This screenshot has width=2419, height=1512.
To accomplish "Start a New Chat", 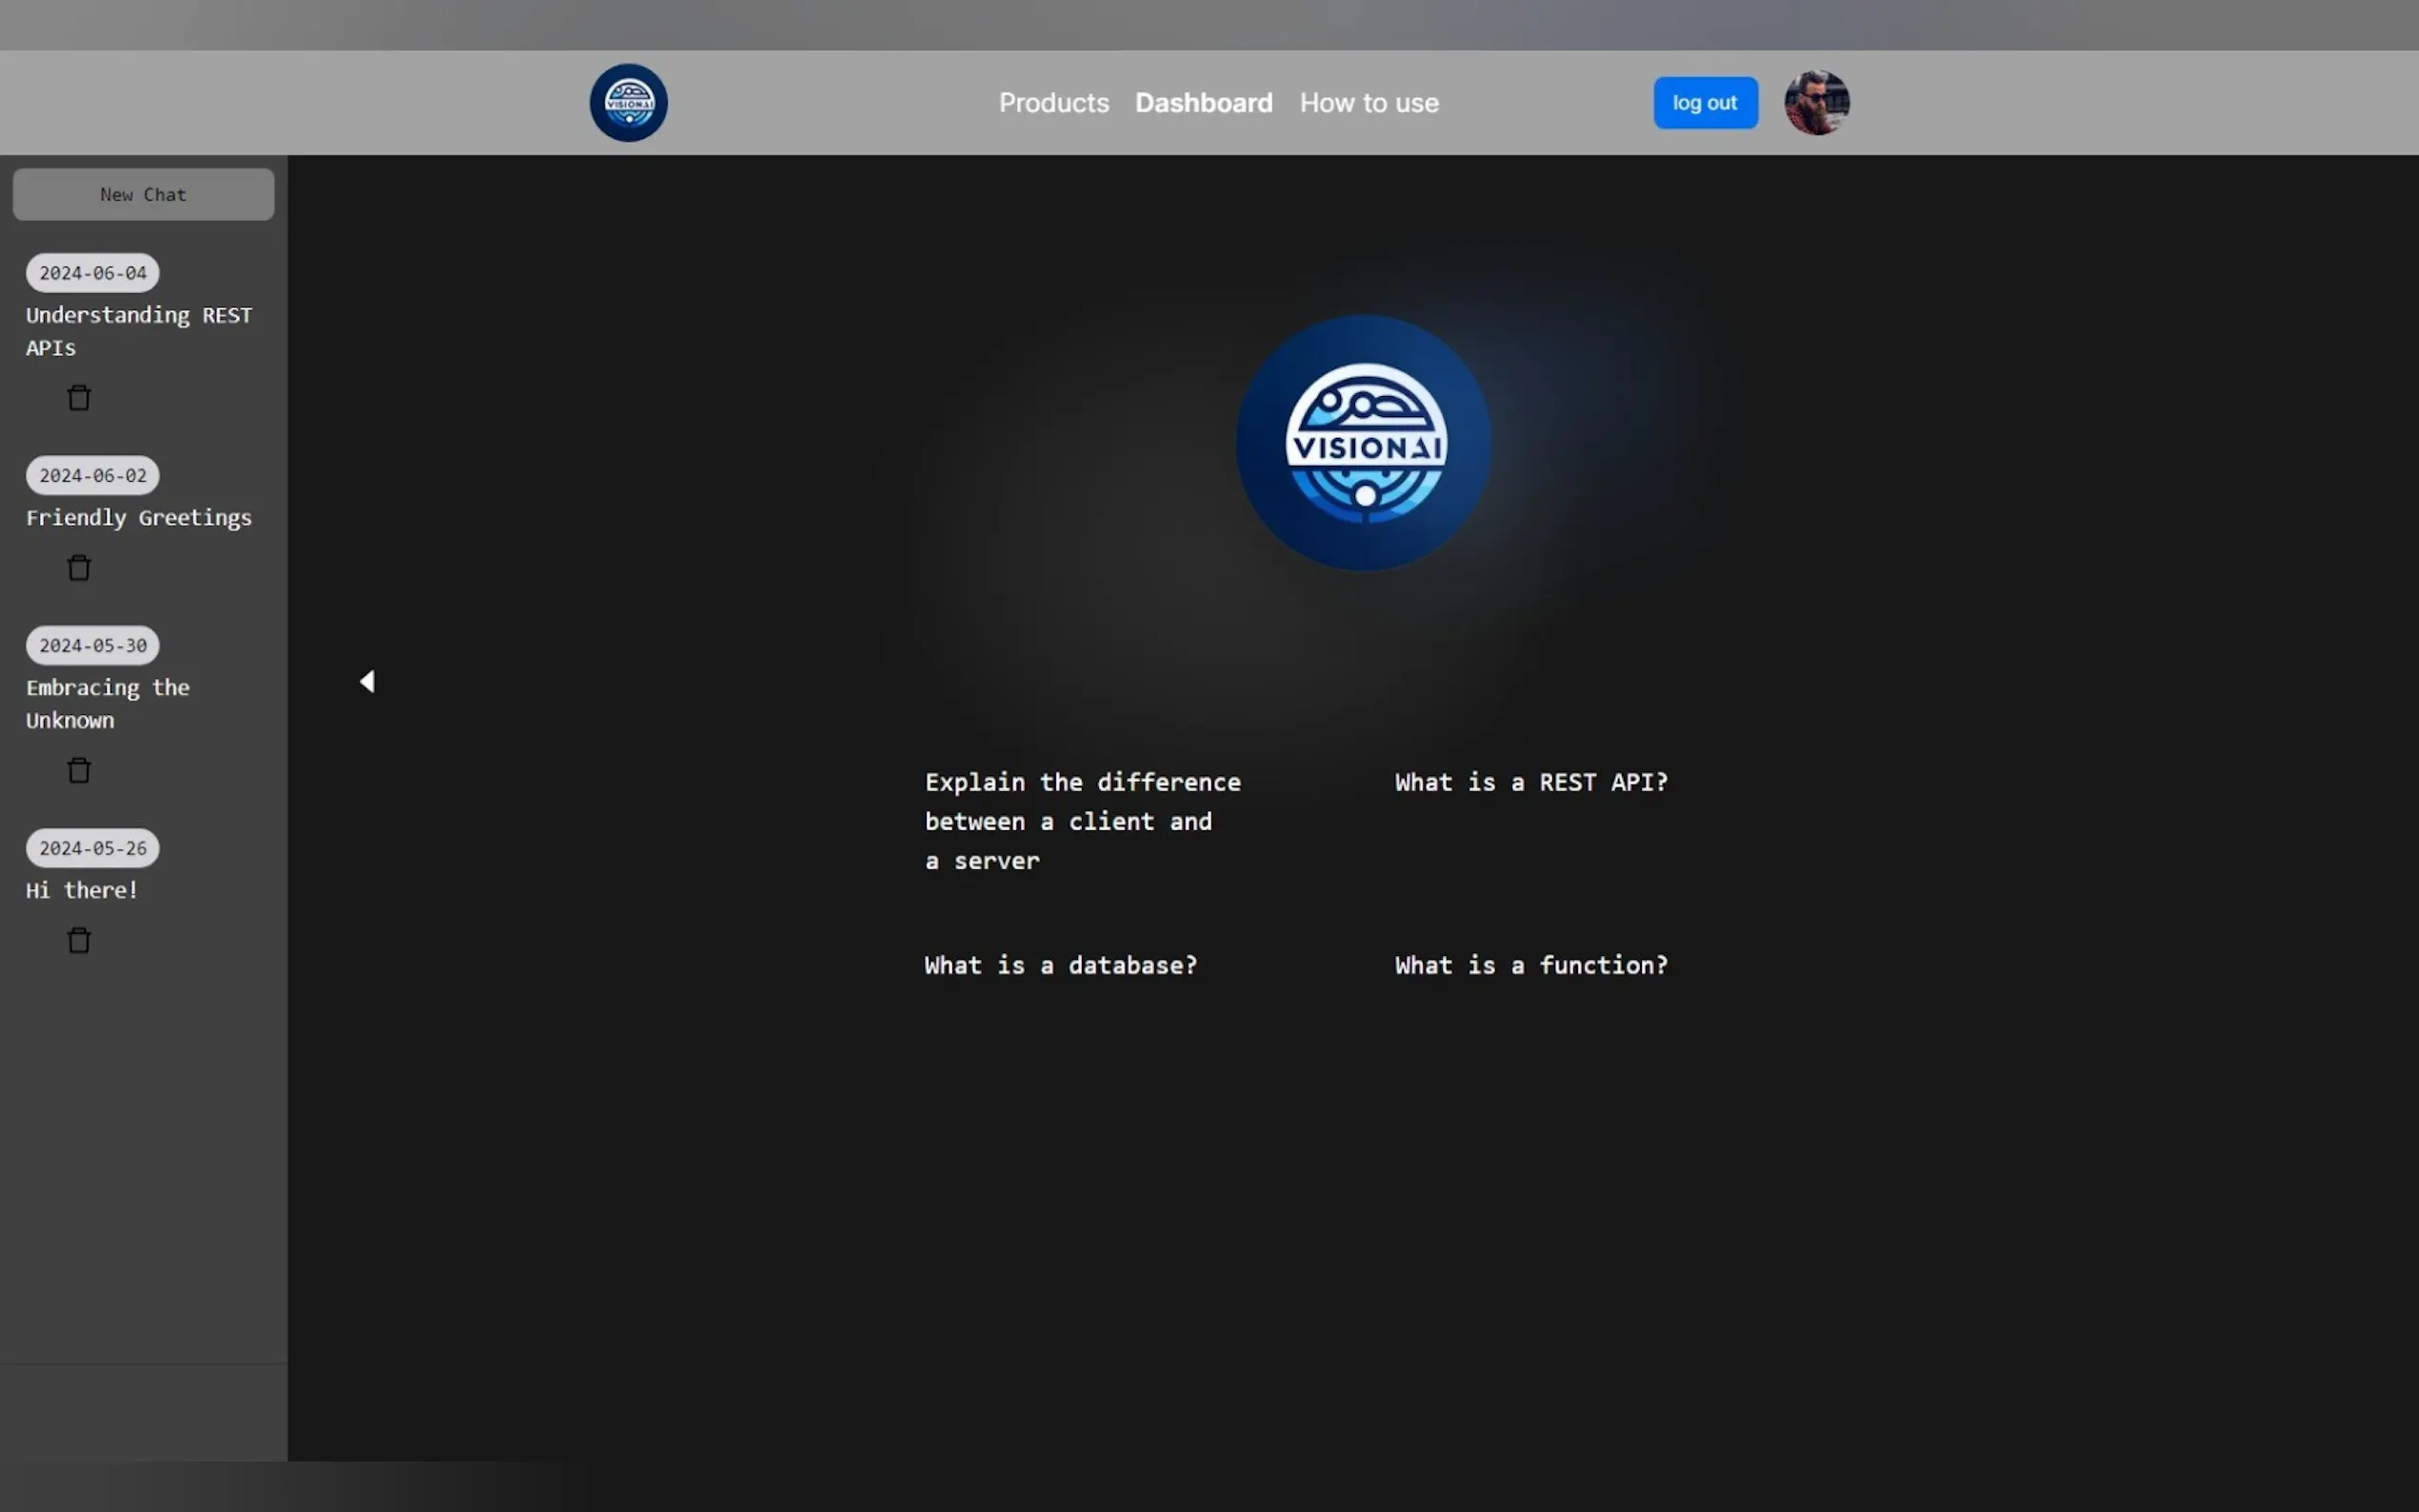I will tap(143, 195).
